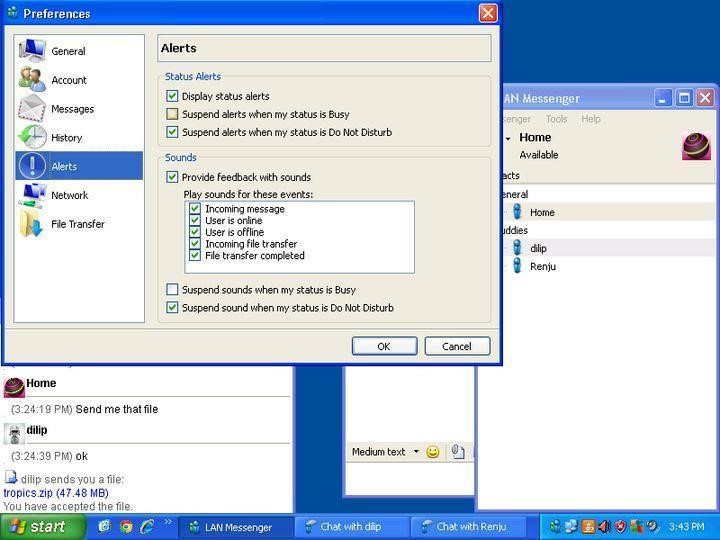720x540 pixels.
Task: Uncheck Display status alerts
Action: (x=172, y=96)
